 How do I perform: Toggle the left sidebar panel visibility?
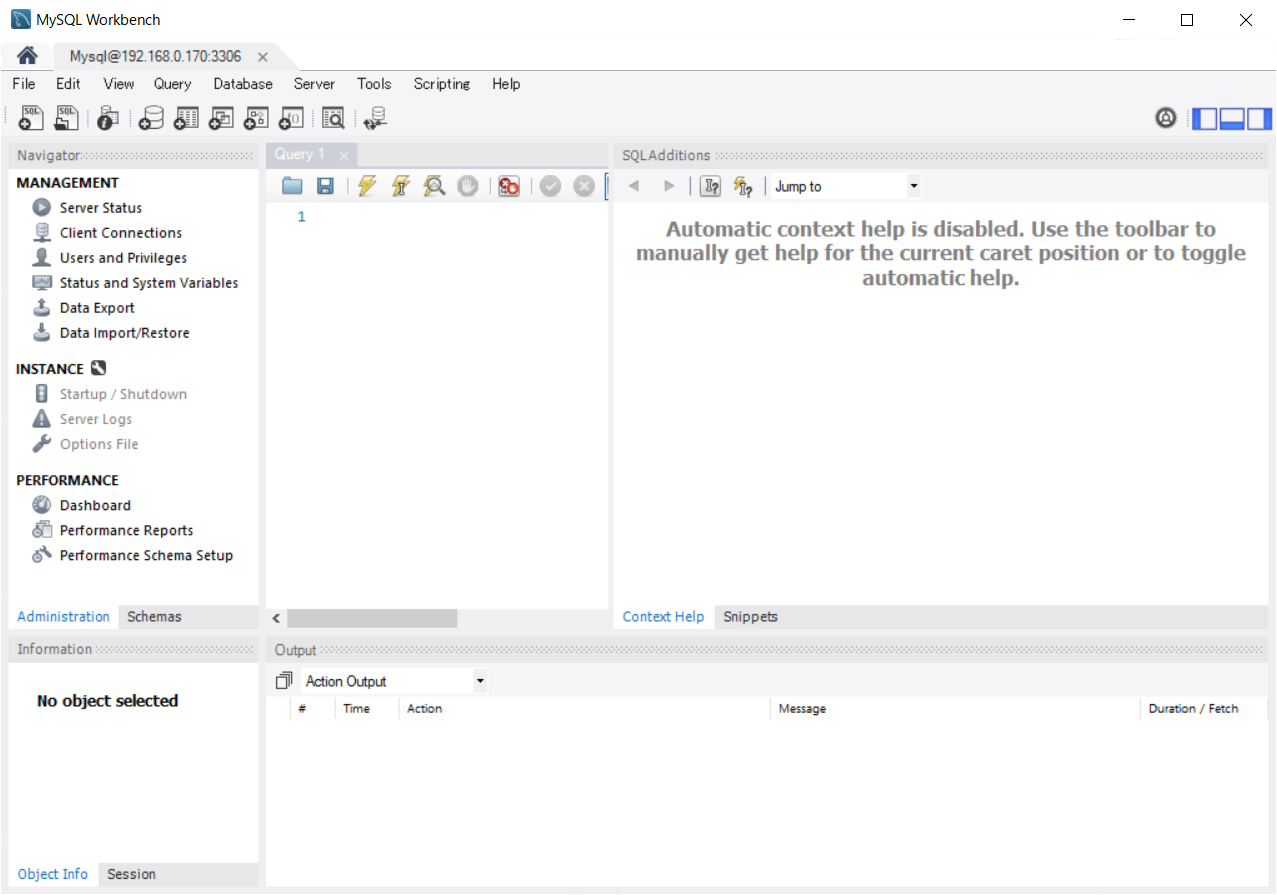pyautogui.click(x=1206, y=118)
